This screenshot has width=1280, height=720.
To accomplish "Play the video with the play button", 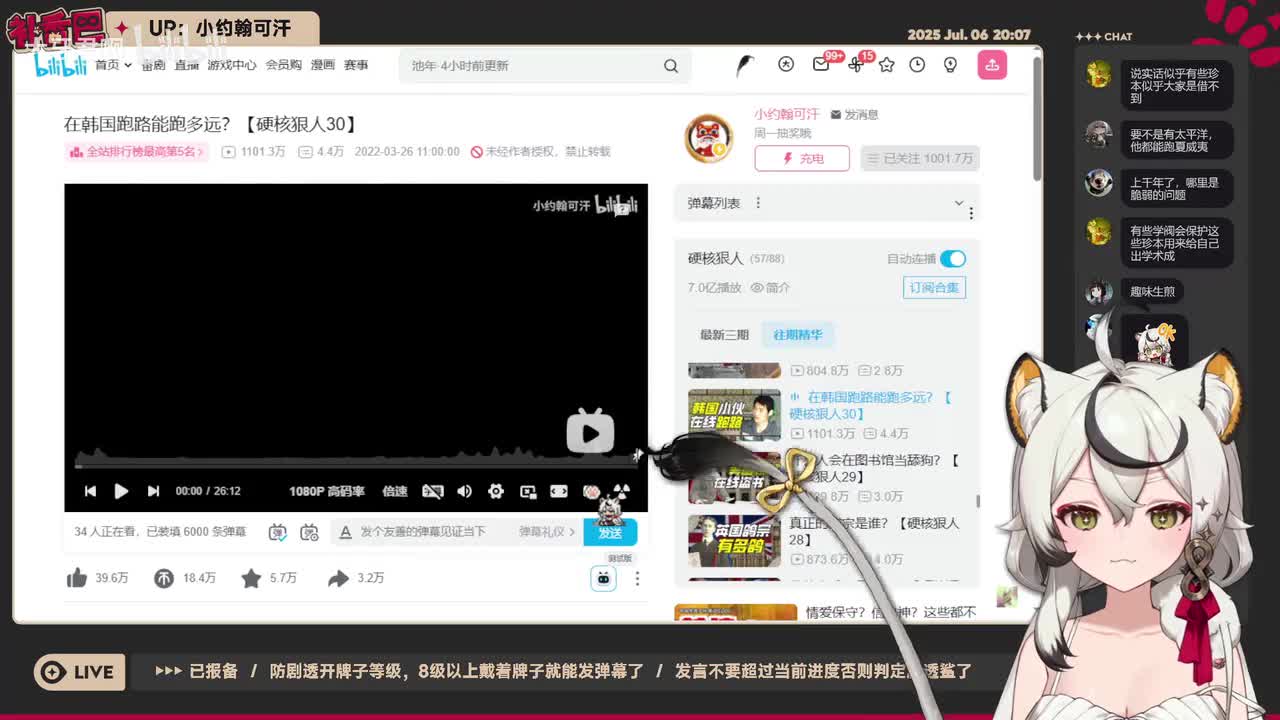I will pos(121,491).
